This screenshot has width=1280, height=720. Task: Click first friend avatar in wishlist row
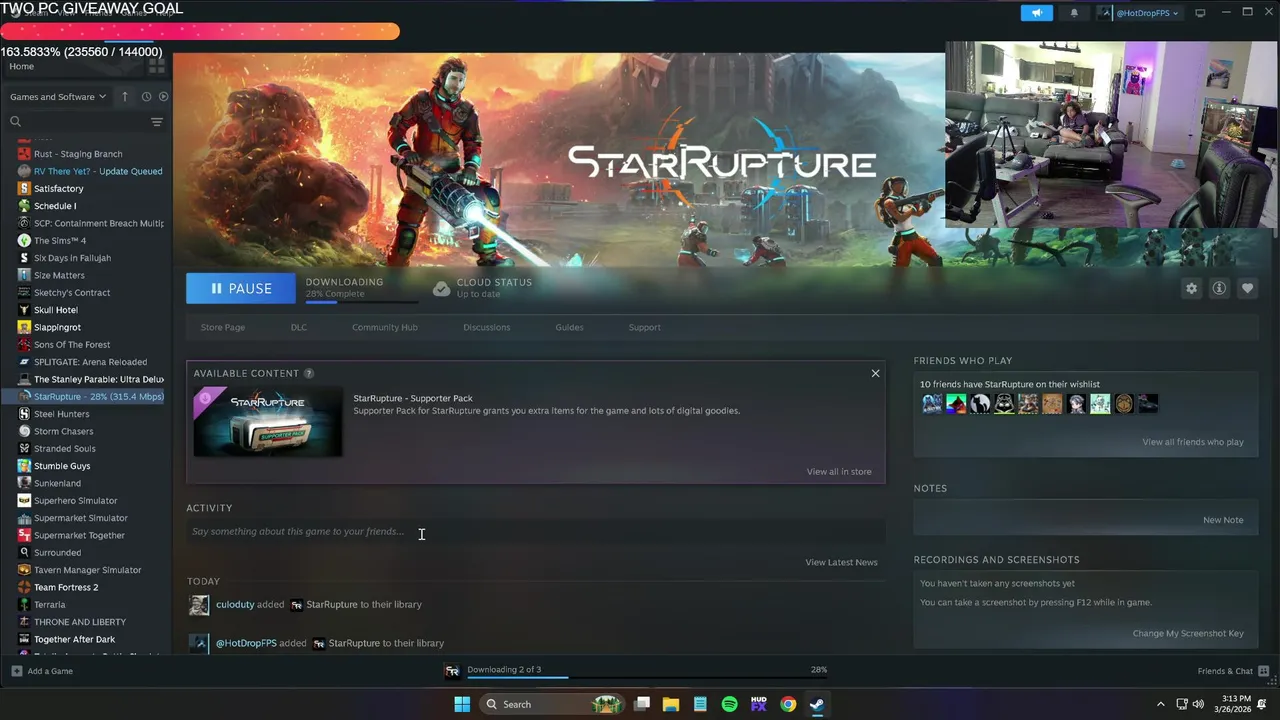point(932,404)
